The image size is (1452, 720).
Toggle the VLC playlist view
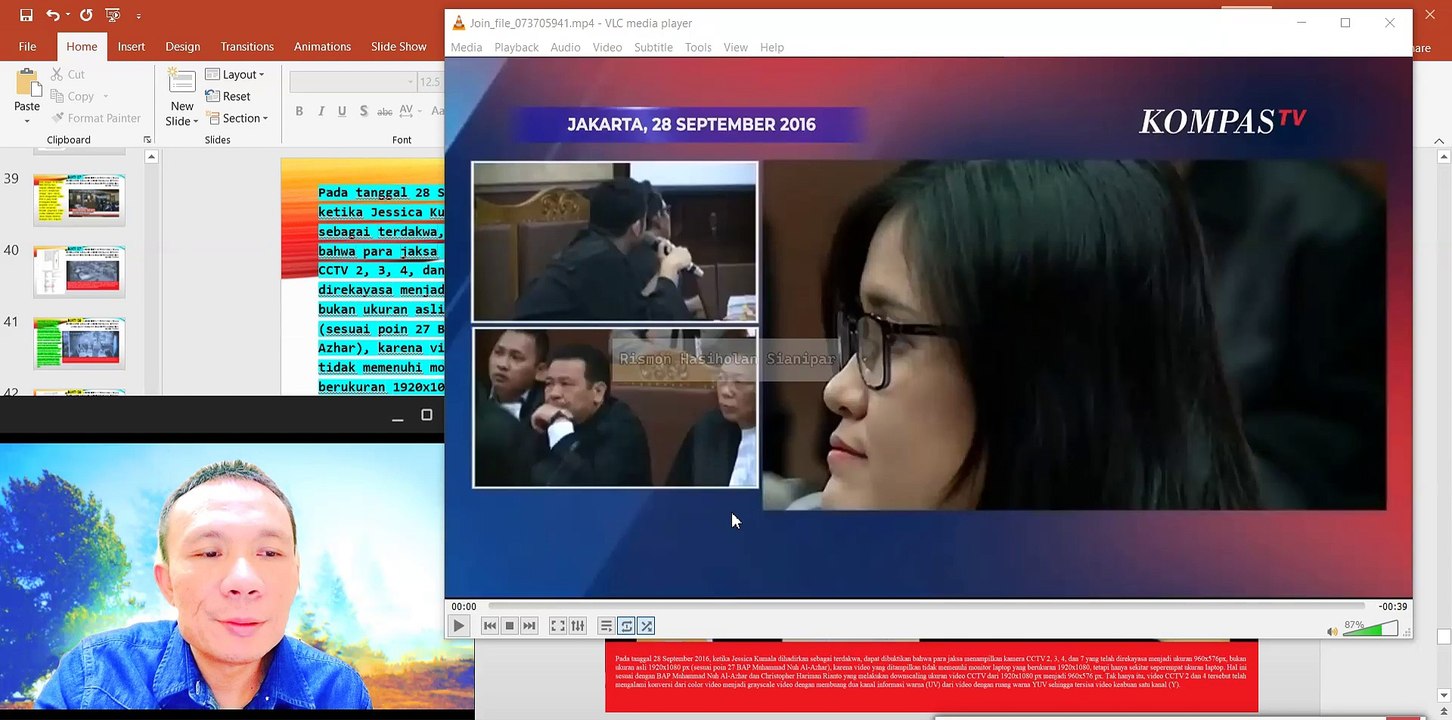point(606,626)
